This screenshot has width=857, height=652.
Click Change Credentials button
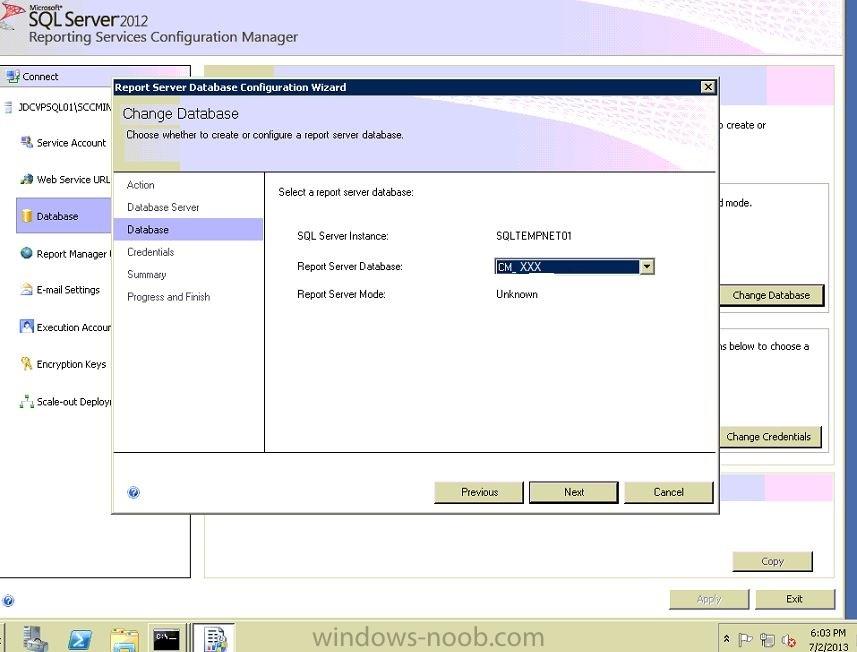click(x=770, y=437)
